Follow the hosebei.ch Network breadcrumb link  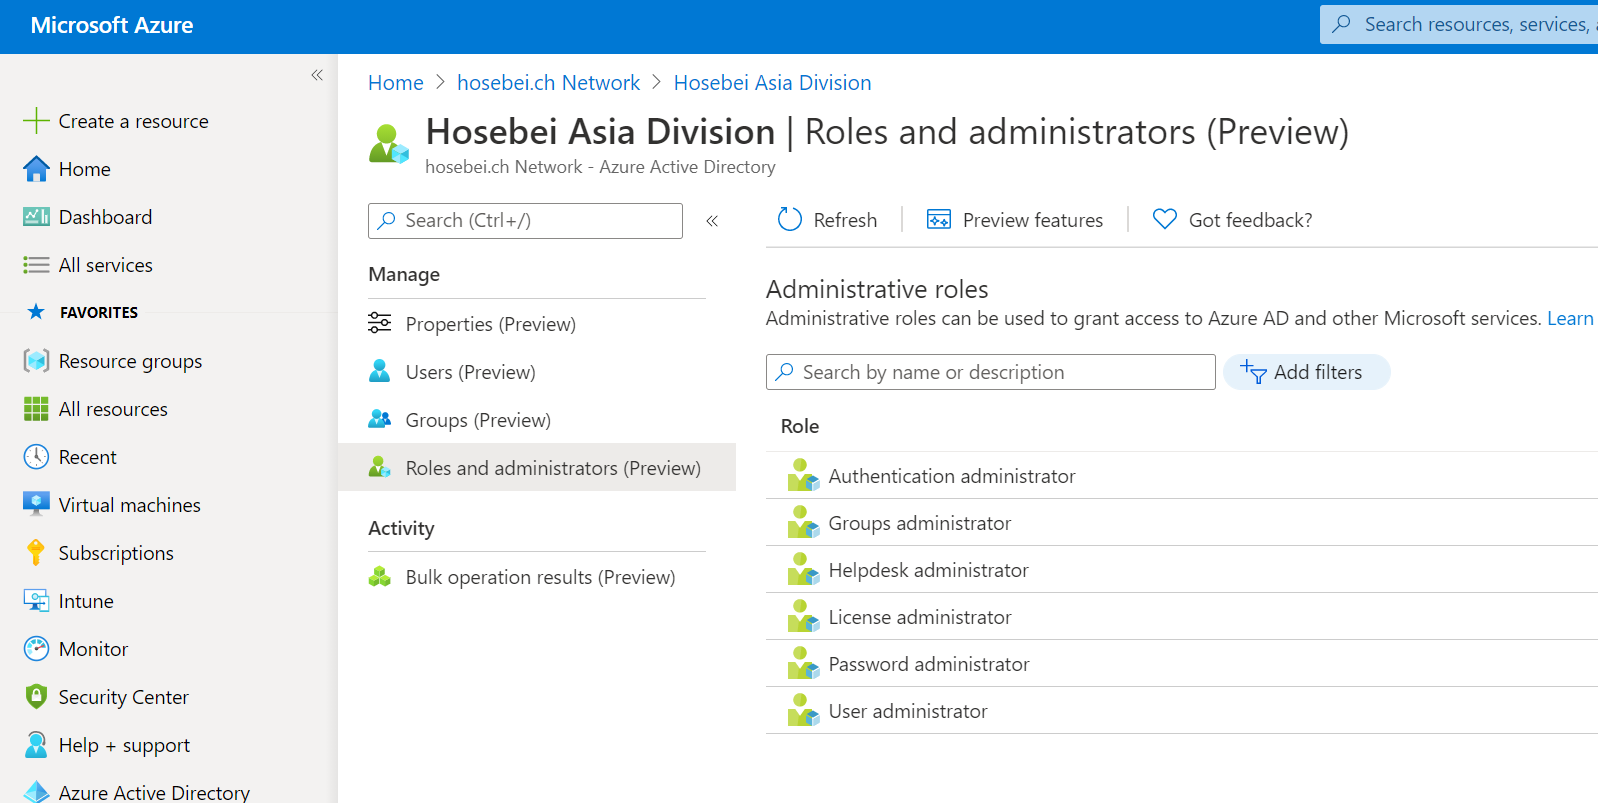coord(548,83)
